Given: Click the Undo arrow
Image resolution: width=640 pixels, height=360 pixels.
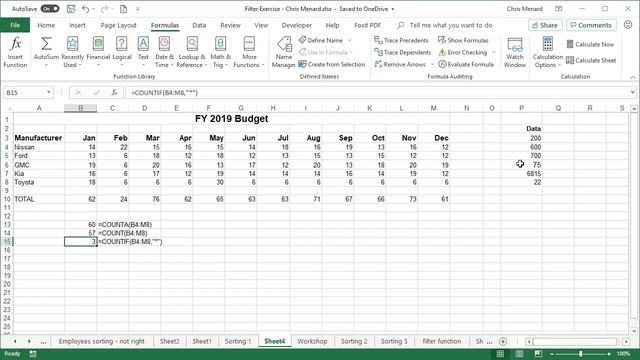Looking at the screenshot, I should (x=85, y=9).
